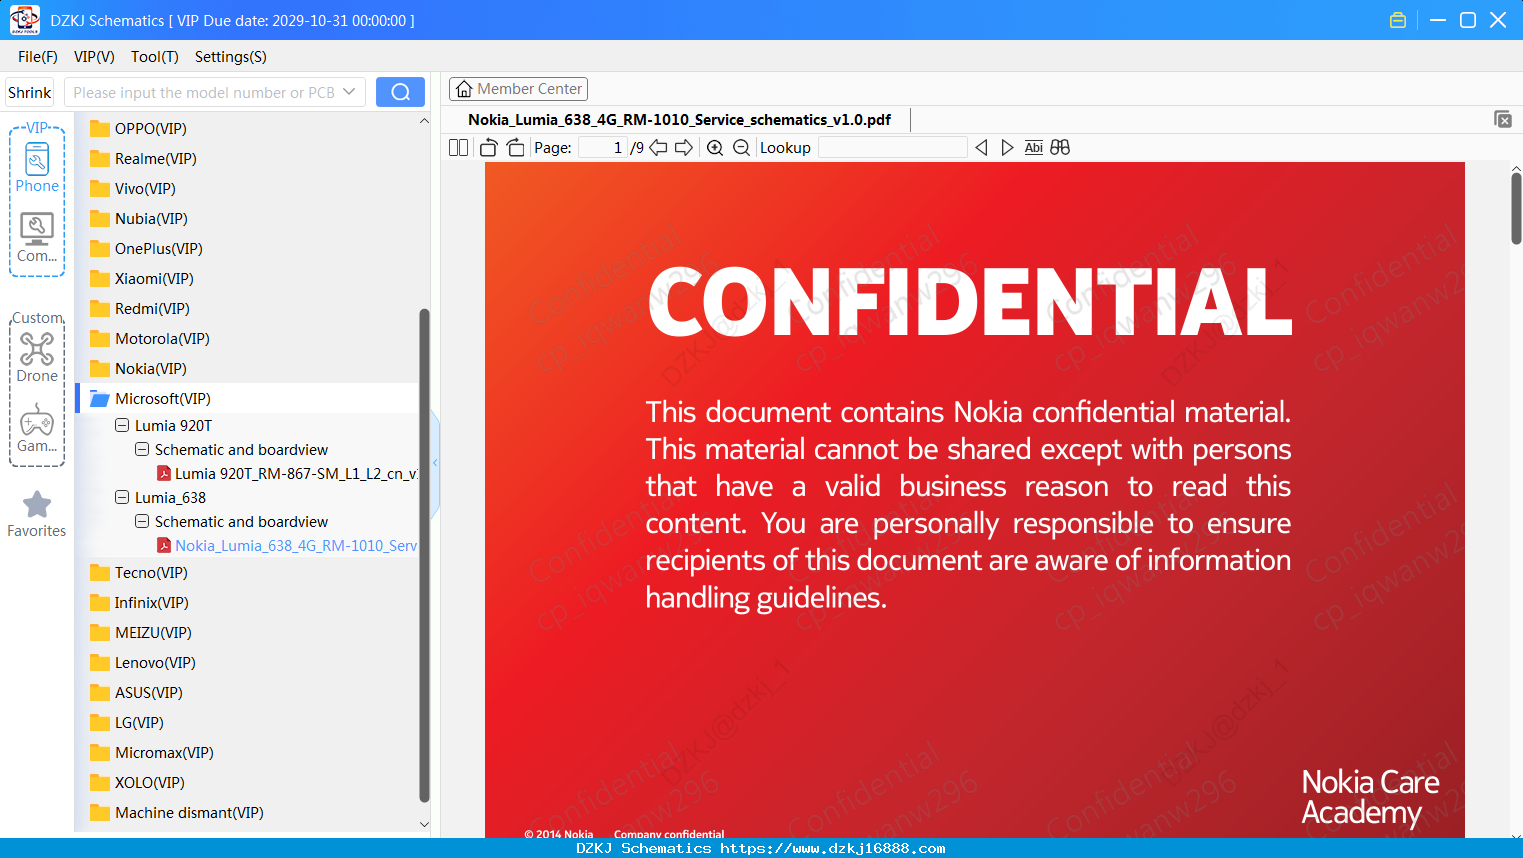
Task: Collapse the Lumia_638 node
Action: click(122, 498)
